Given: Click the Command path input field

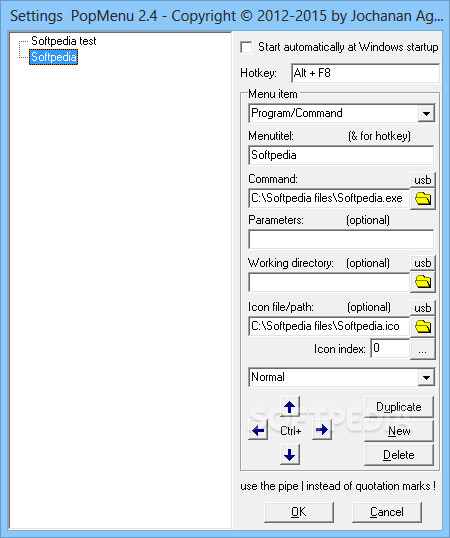Looking at the screenshot, I should (x=329, y=198).
